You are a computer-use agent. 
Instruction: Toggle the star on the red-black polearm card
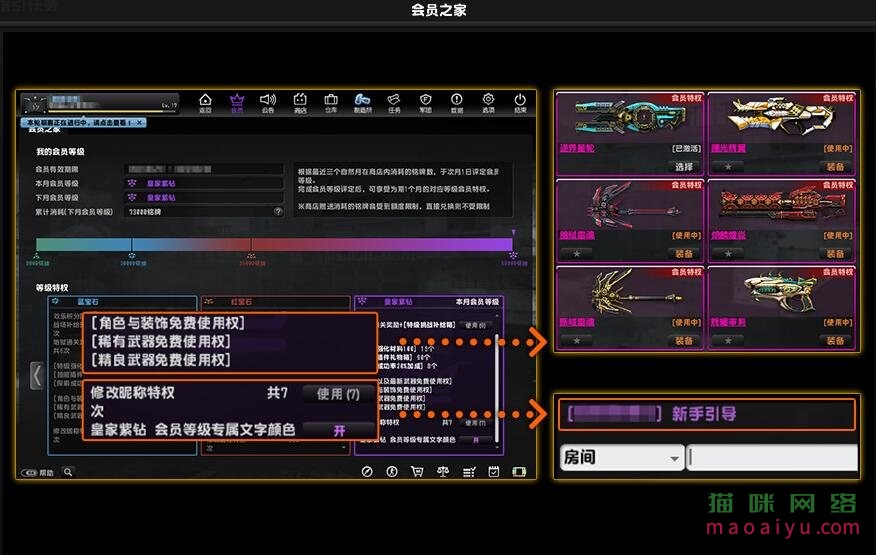(x=577, y=254)
